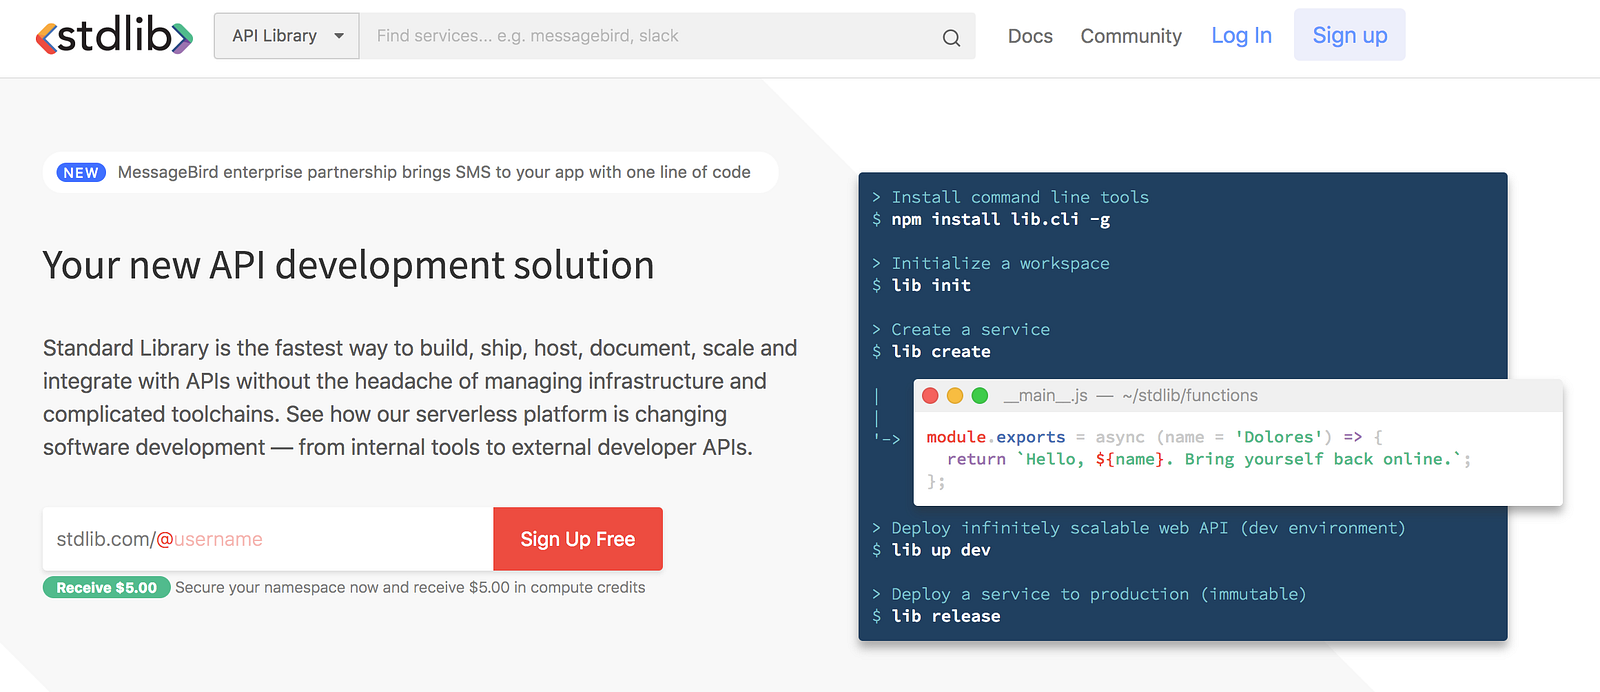1600x692 pixels.
Task: Click the stdlib.com/@username input field
Action: tap(268, 539)
